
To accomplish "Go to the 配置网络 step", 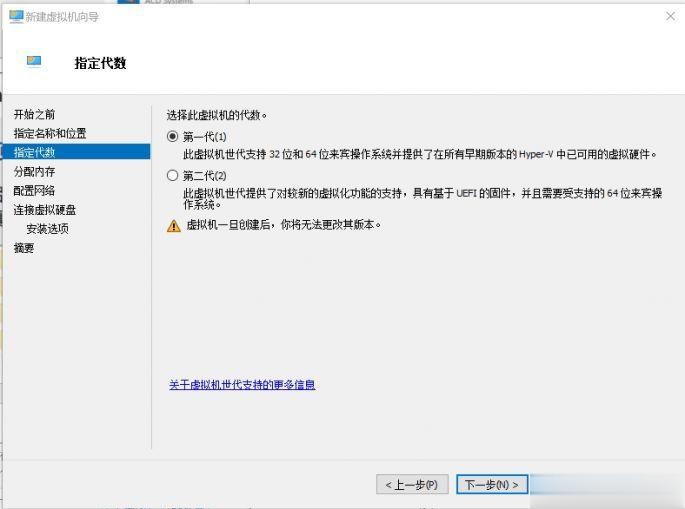I will [34, 190].
